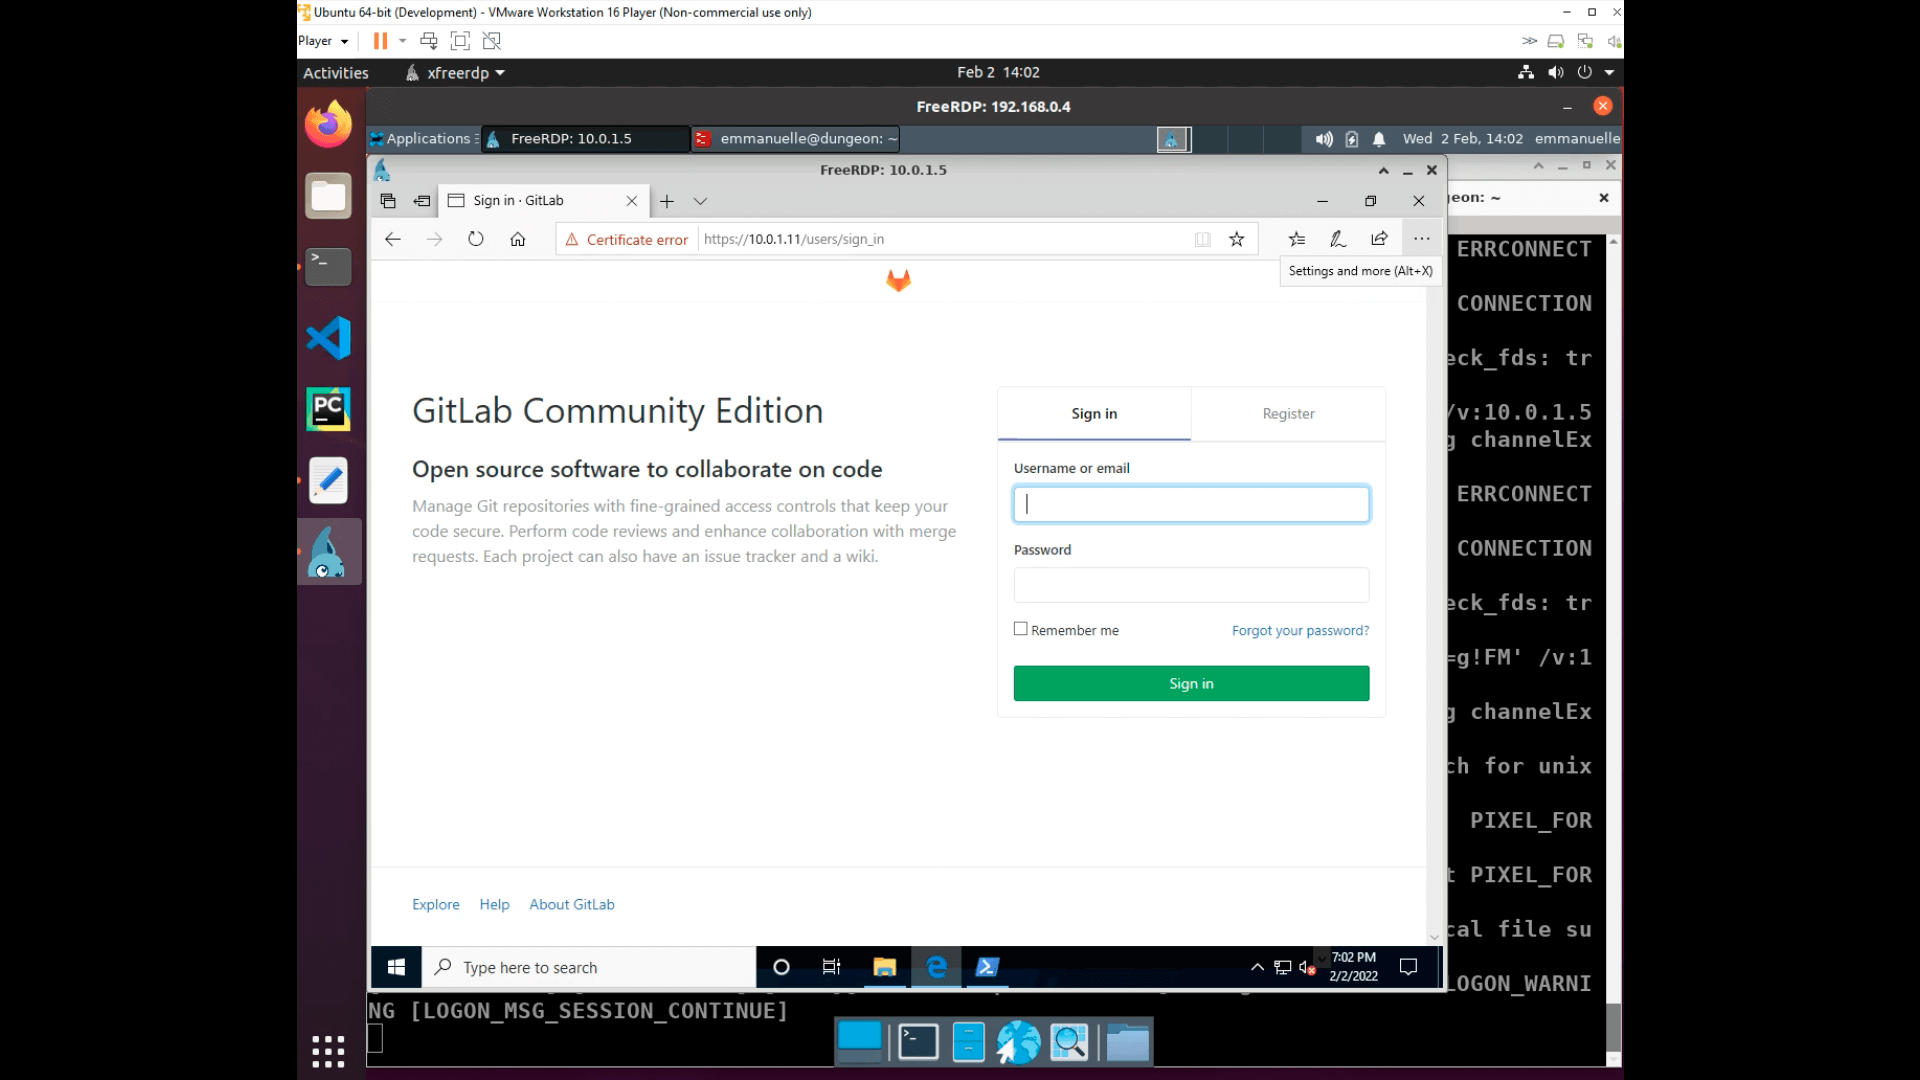The width and height of the screenshot is (1920, 1080).
Task: Click the About GitLab footer link
Action: click(572, 905)
